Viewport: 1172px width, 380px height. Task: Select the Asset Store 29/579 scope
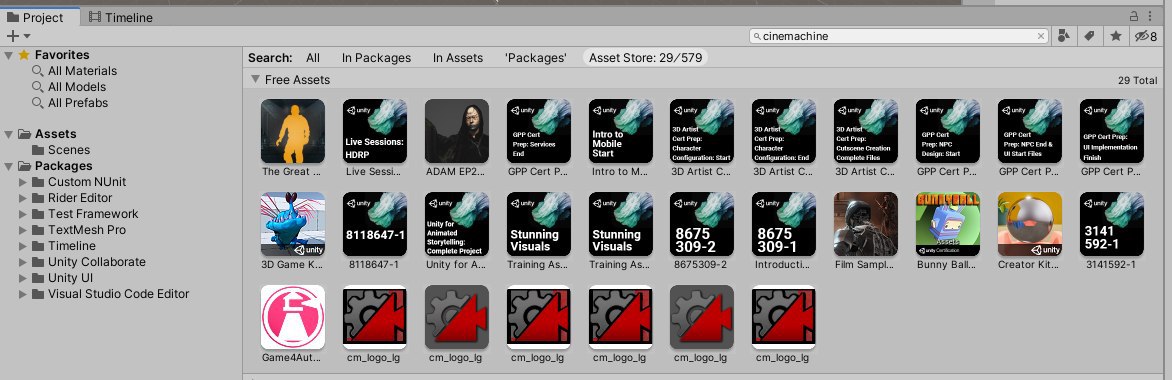[x=645, y=58]
